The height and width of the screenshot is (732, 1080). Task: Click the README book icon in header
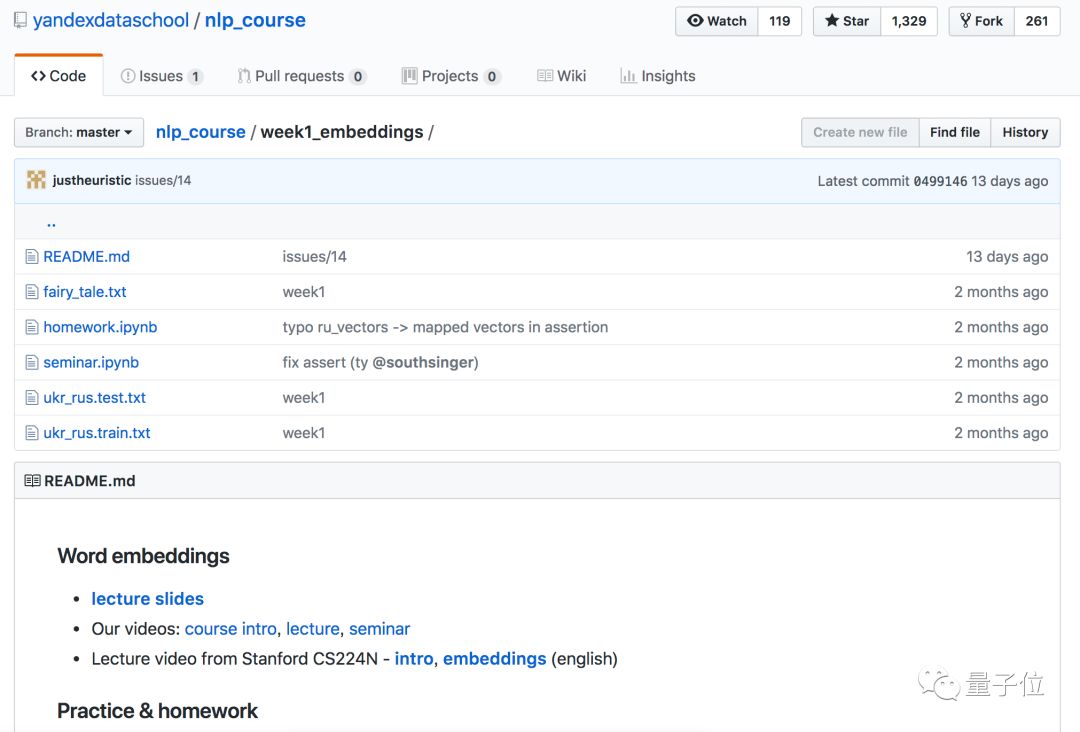pyautogui.click(x=32, y=481)
